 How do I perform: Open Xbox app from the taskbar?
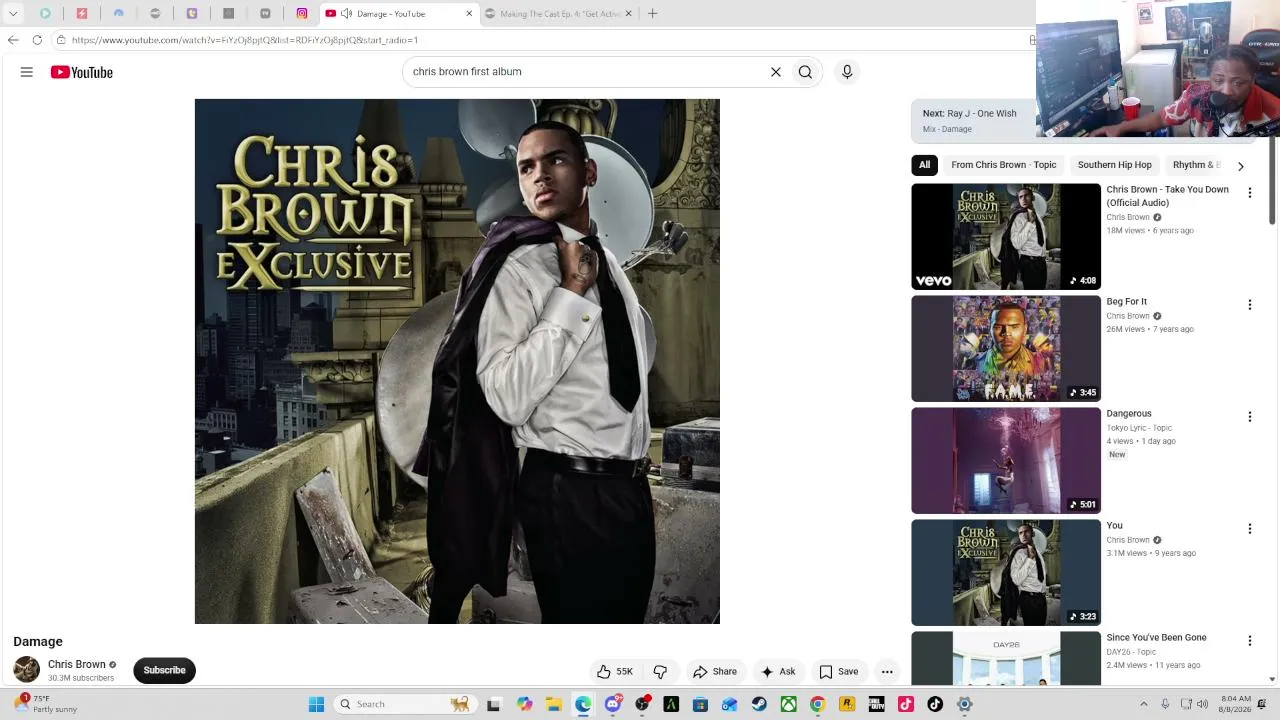[788, 704]
